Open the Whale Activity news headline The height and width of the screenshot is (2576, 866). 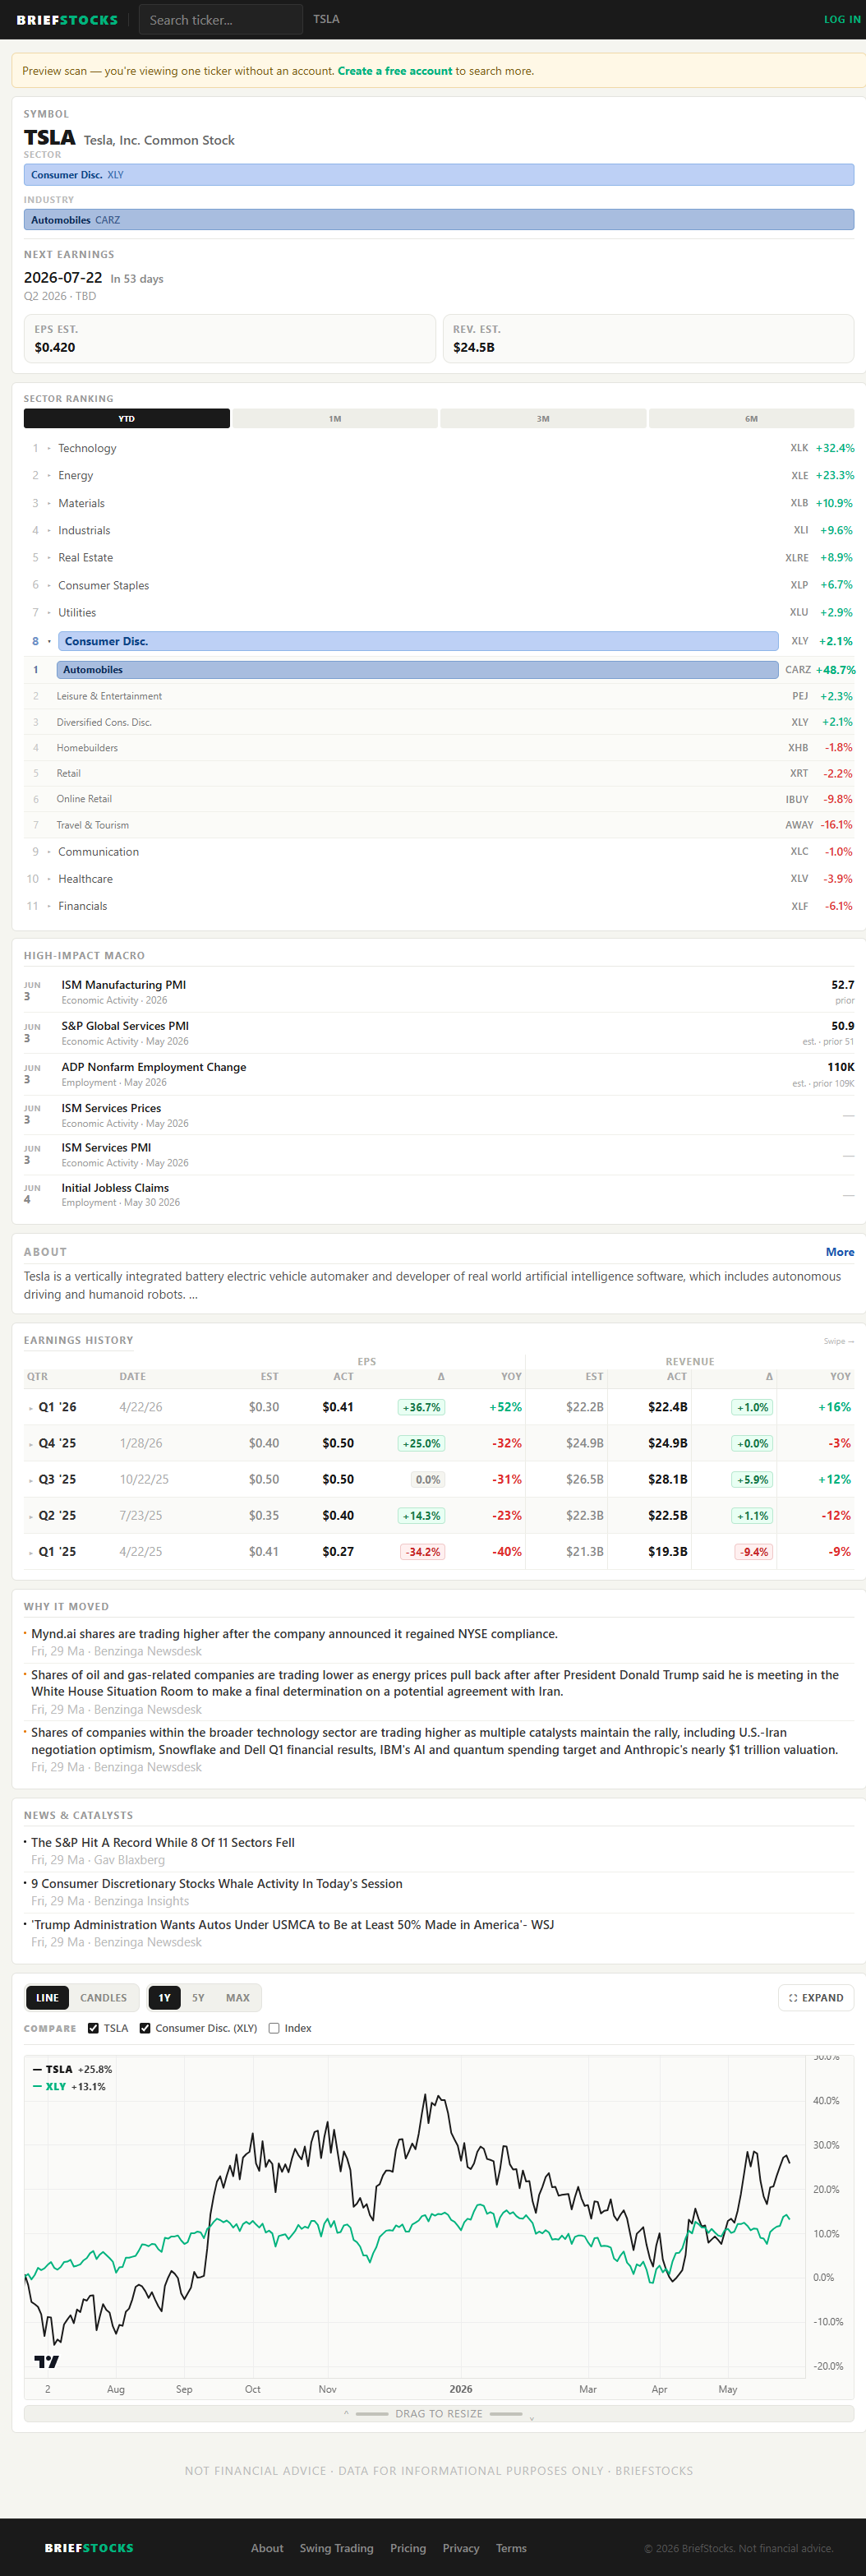pyautogui.click(x=217, y=1883)
